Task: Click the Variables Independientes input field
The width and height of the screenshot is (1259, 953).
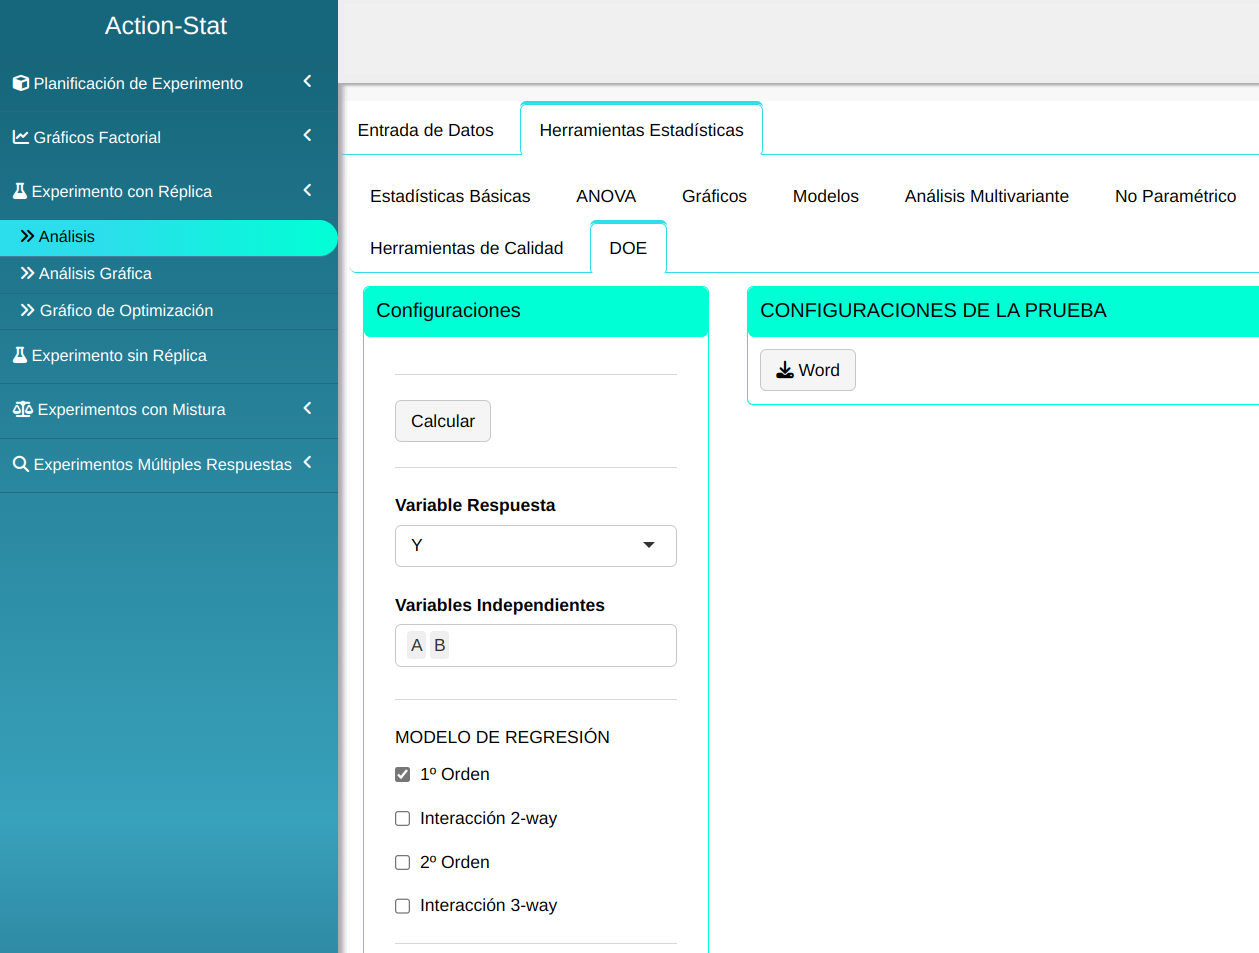Action: [x=560, y=646]
